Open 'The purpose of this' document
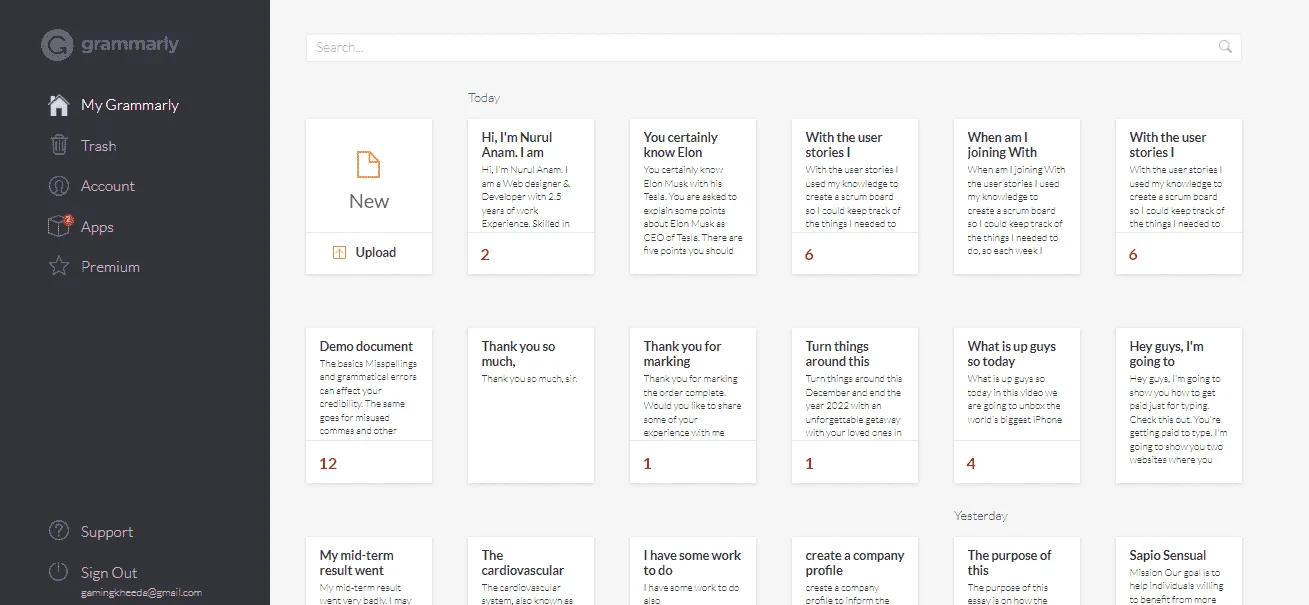The width and height of the screenshot is (1309, 605). coord(1017,571)
